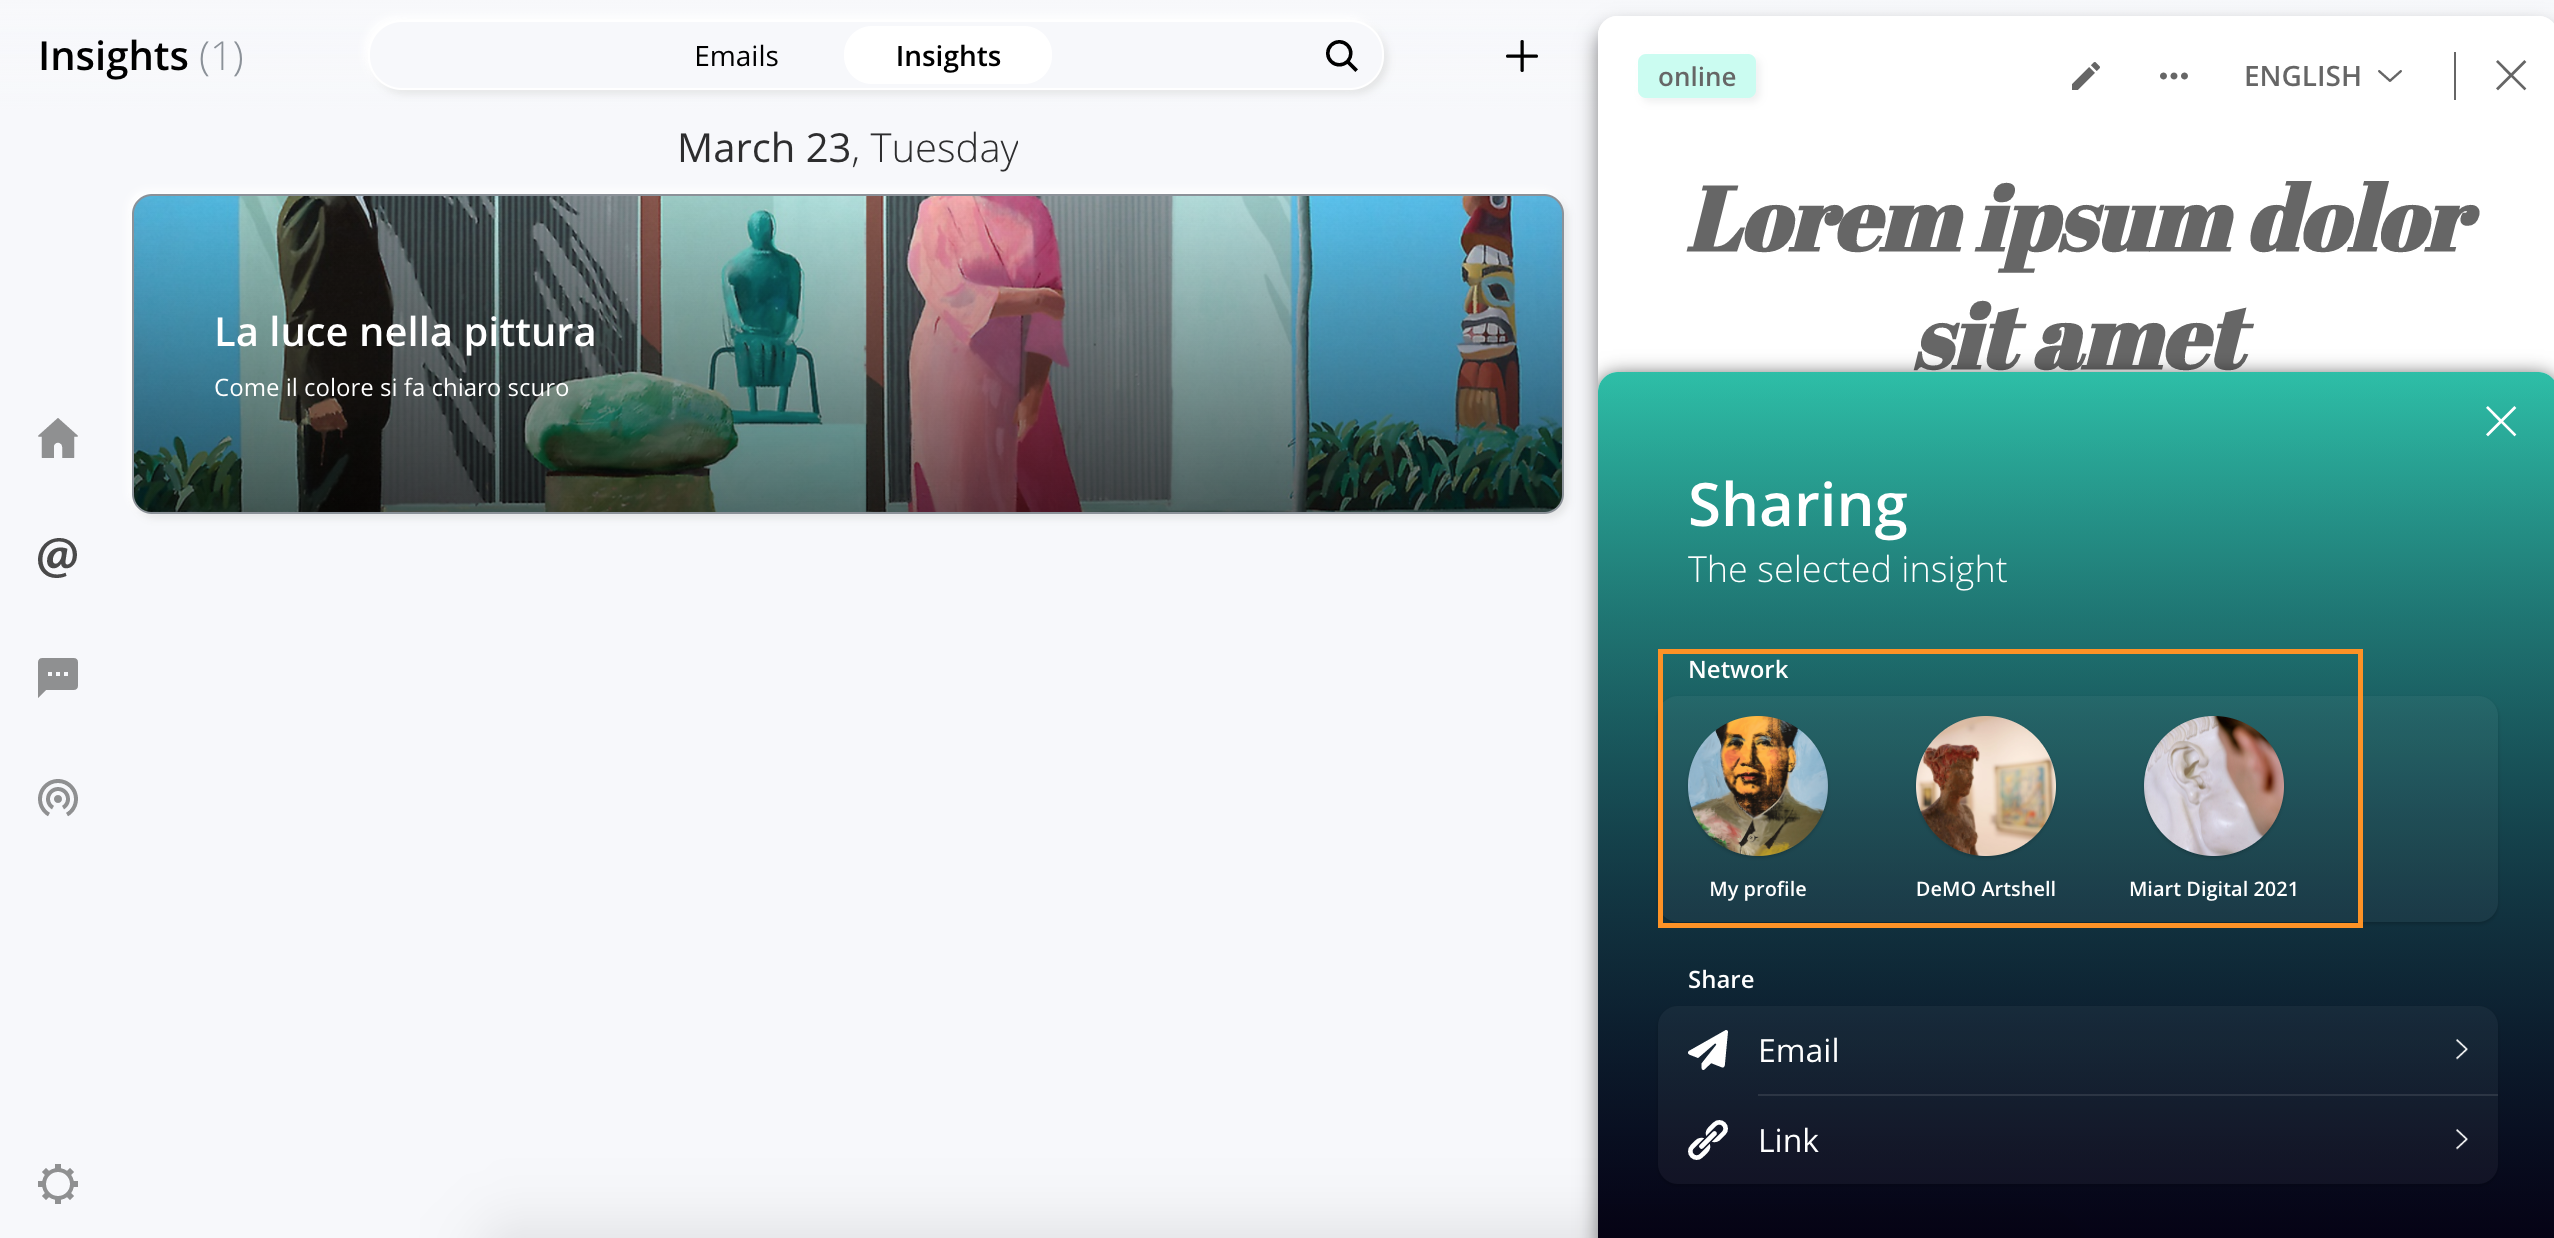This screenshot has width=2554, height=1238.
Task: Switch to the Insights tab
Action: pos(947,56)
